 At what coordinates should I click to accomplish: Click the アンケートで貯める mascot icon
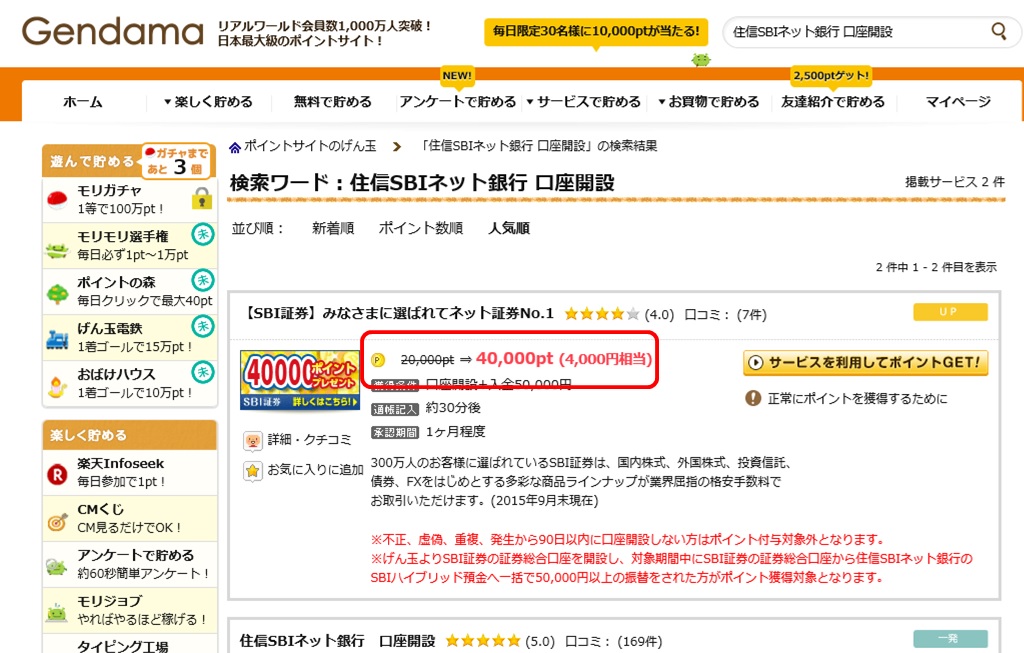click(57, 566)
